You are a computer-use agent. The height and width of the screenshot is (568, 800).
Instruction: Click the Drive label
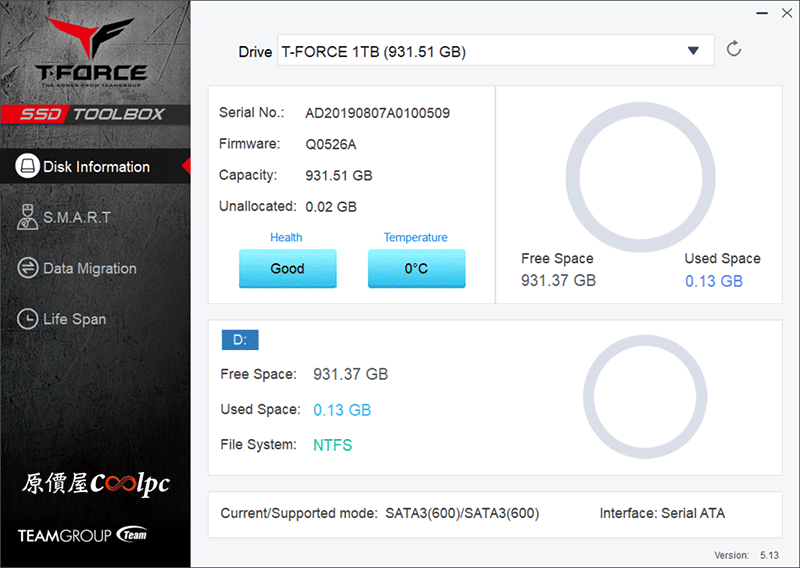pos(255,52)
